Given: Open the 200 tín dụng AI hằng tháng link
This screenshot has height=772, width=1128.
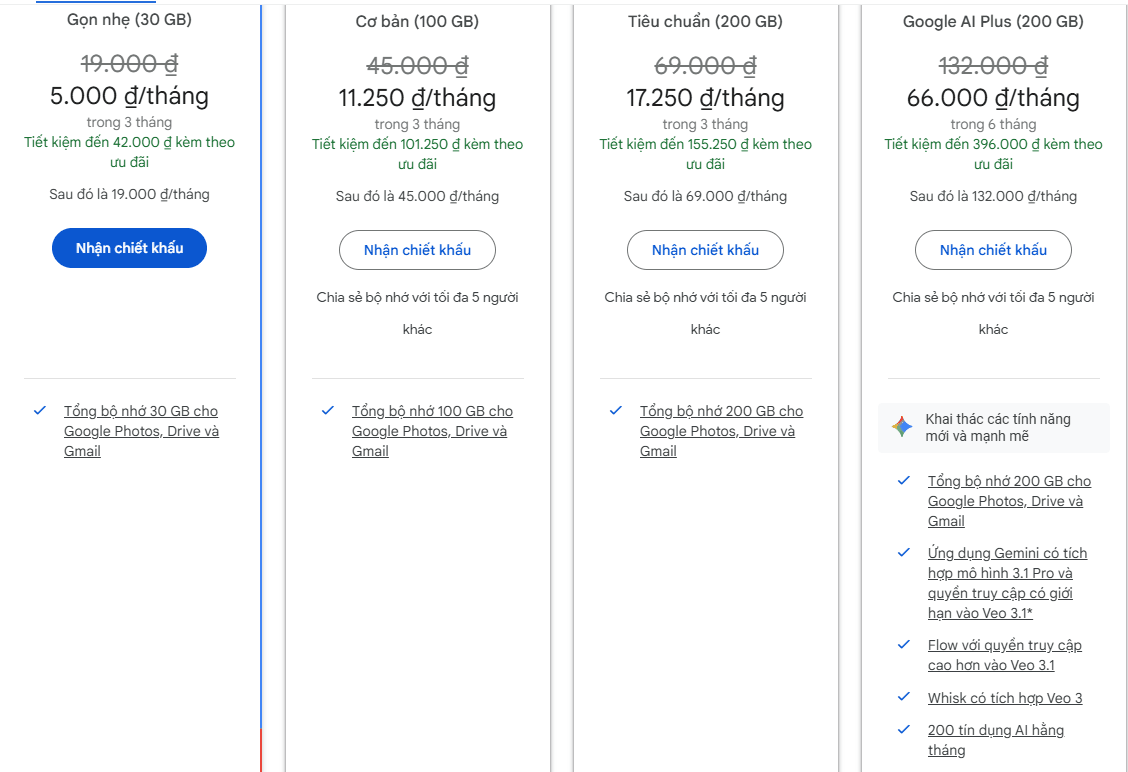Looking at the screenshot, I should 995,740.
